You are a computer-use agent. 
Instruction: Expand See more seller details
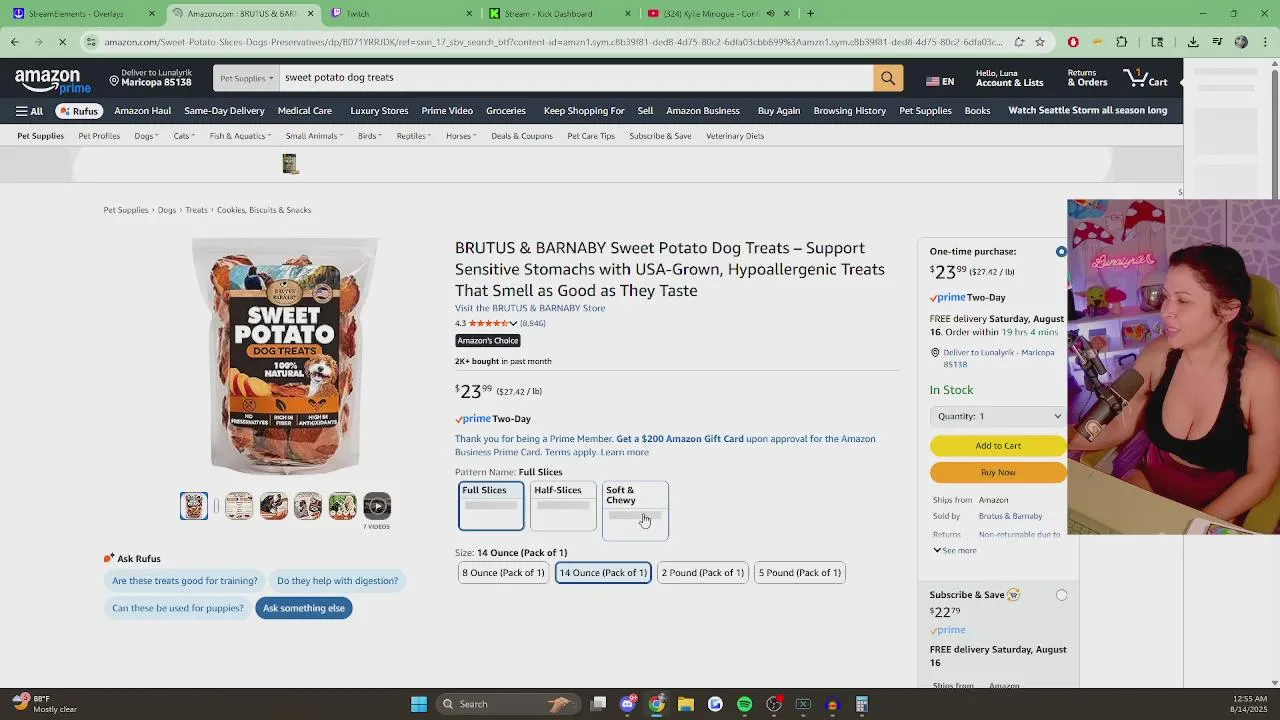(x=955, y=551)
